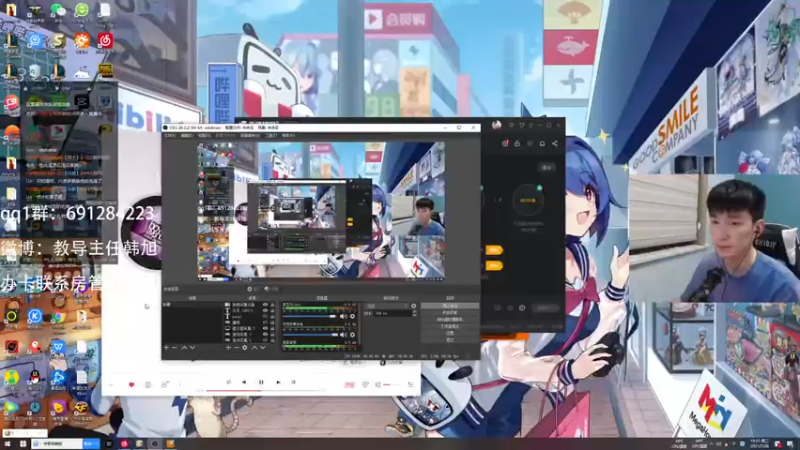
Task: Click 开始录制 start recording button
Action: click(x=449, y=313)
